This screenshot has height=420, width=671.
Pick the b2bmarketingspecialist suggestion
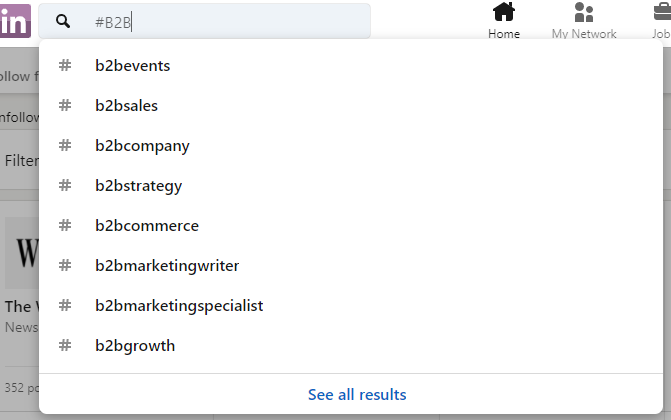[x=179, y=306]
